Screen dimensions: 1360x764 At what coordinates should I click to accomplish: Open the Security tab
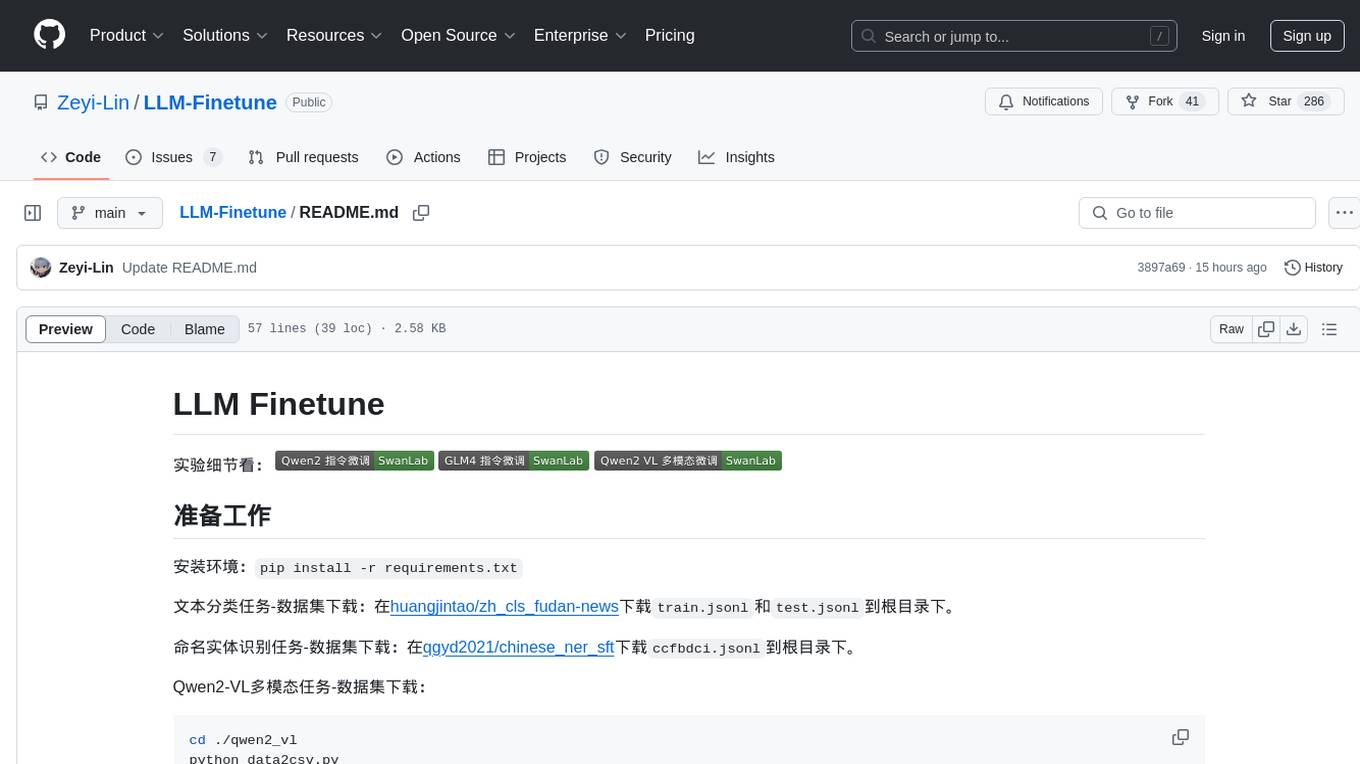point(632,157)
